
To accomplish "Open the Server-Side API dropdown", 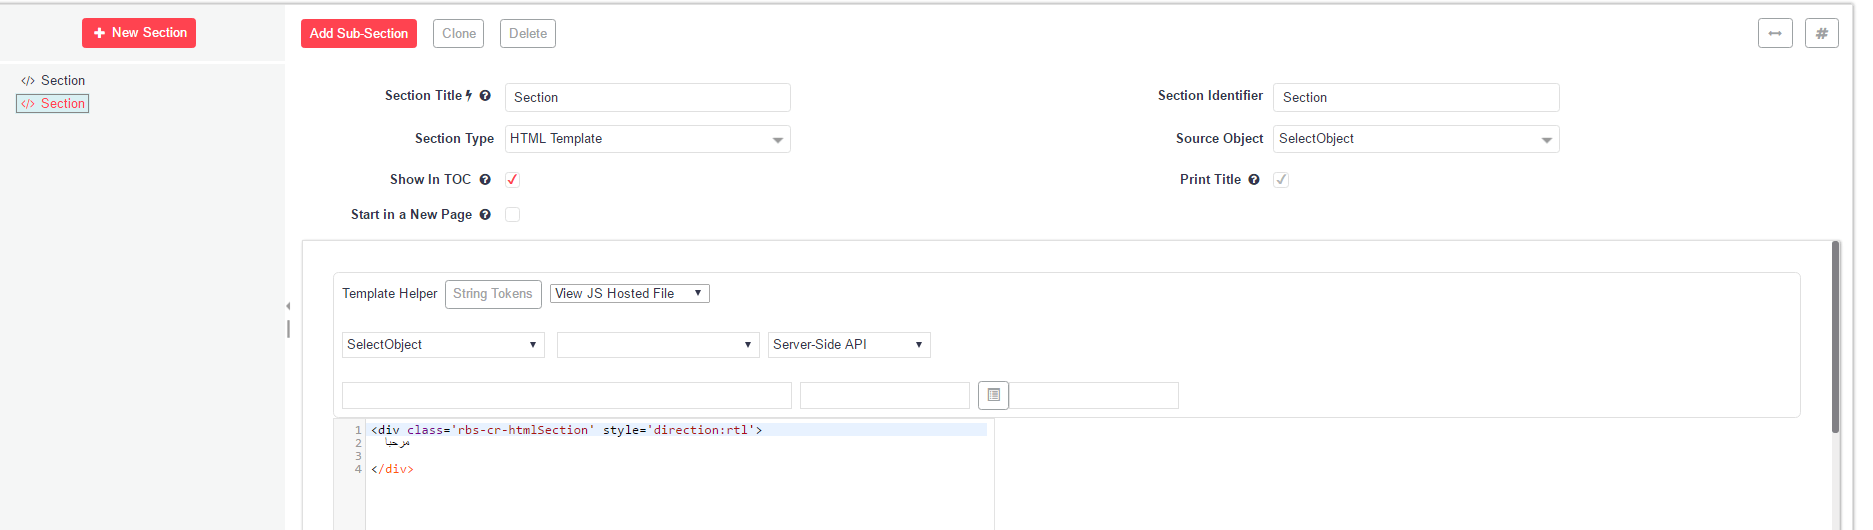I will (x=848, y=345).
